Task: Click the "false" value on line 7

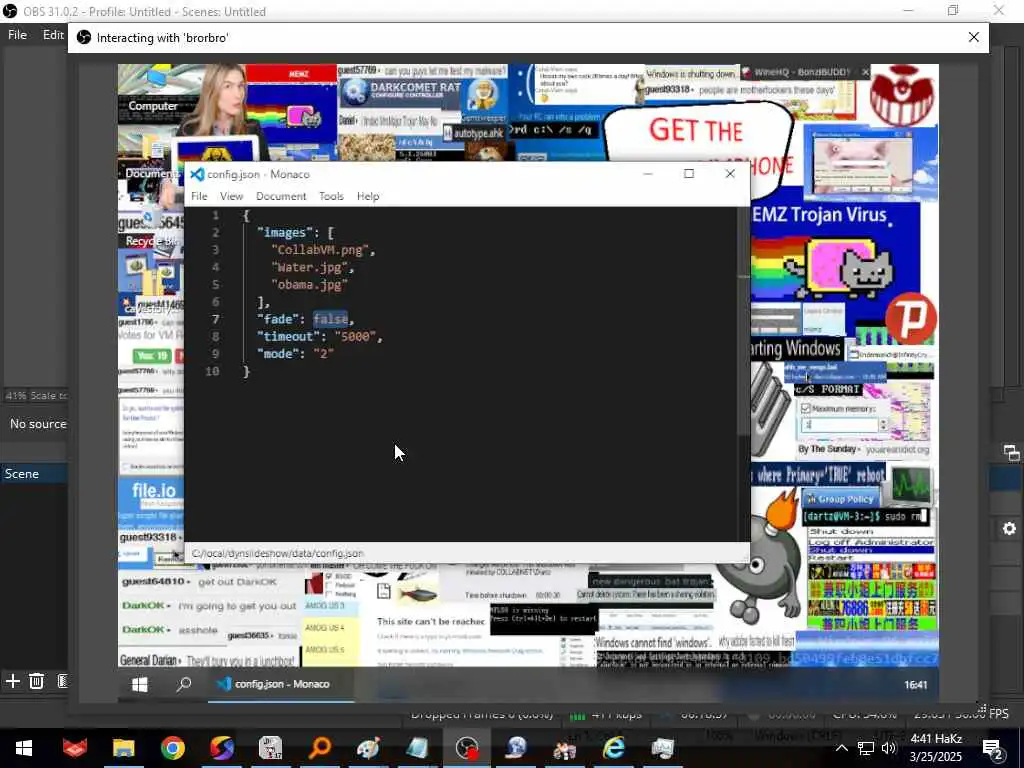Action: 330,319
